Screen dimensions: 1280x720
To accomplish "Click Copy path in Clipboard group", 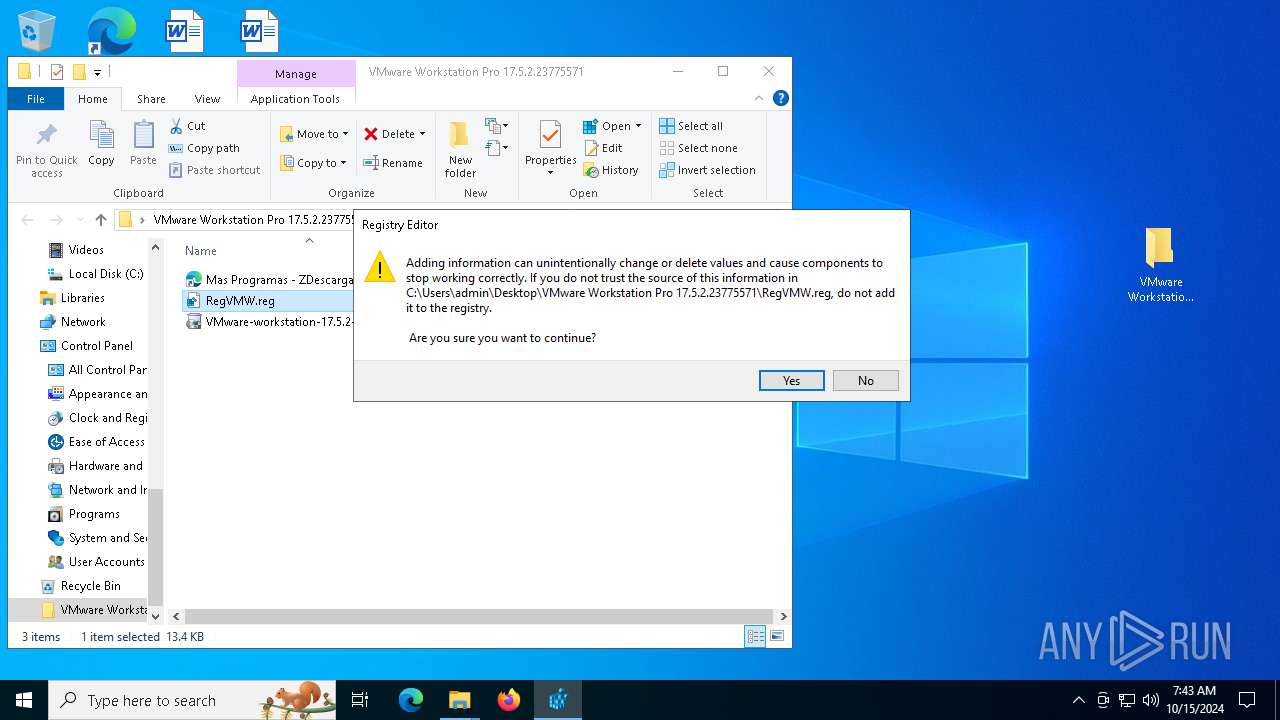I will 204,148.
